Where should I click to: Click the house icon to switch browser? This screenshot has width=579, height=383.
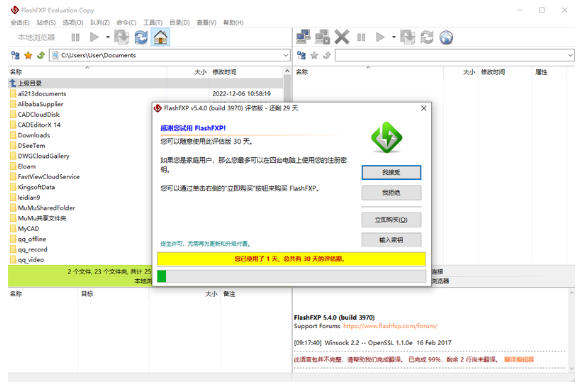pyautogui.click(x=160, y=37)
